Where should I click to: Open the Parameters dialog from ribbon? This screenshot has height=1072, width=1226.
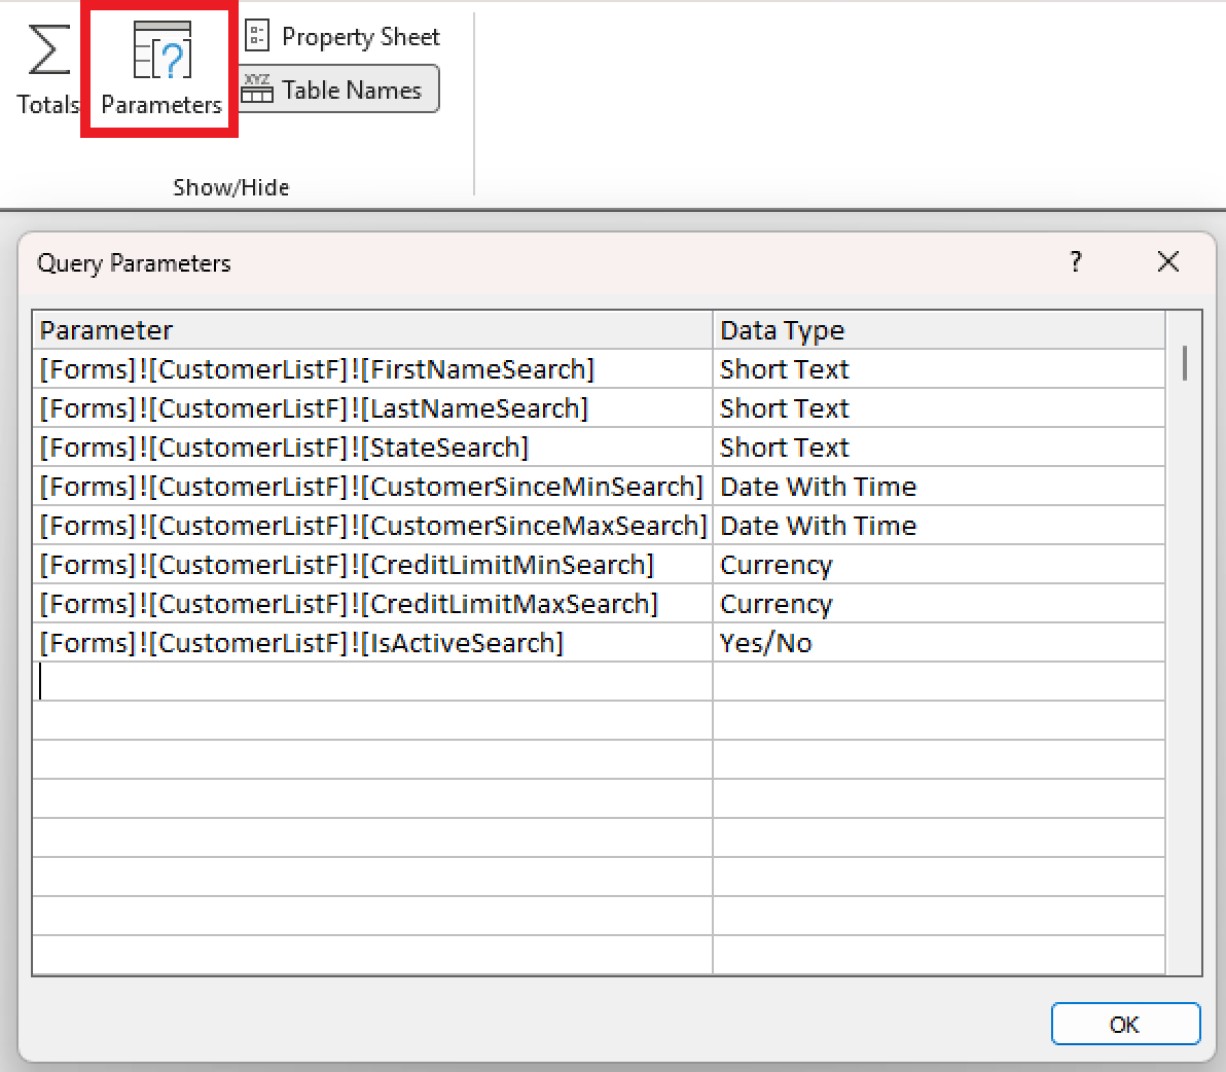tap(161, 68)
